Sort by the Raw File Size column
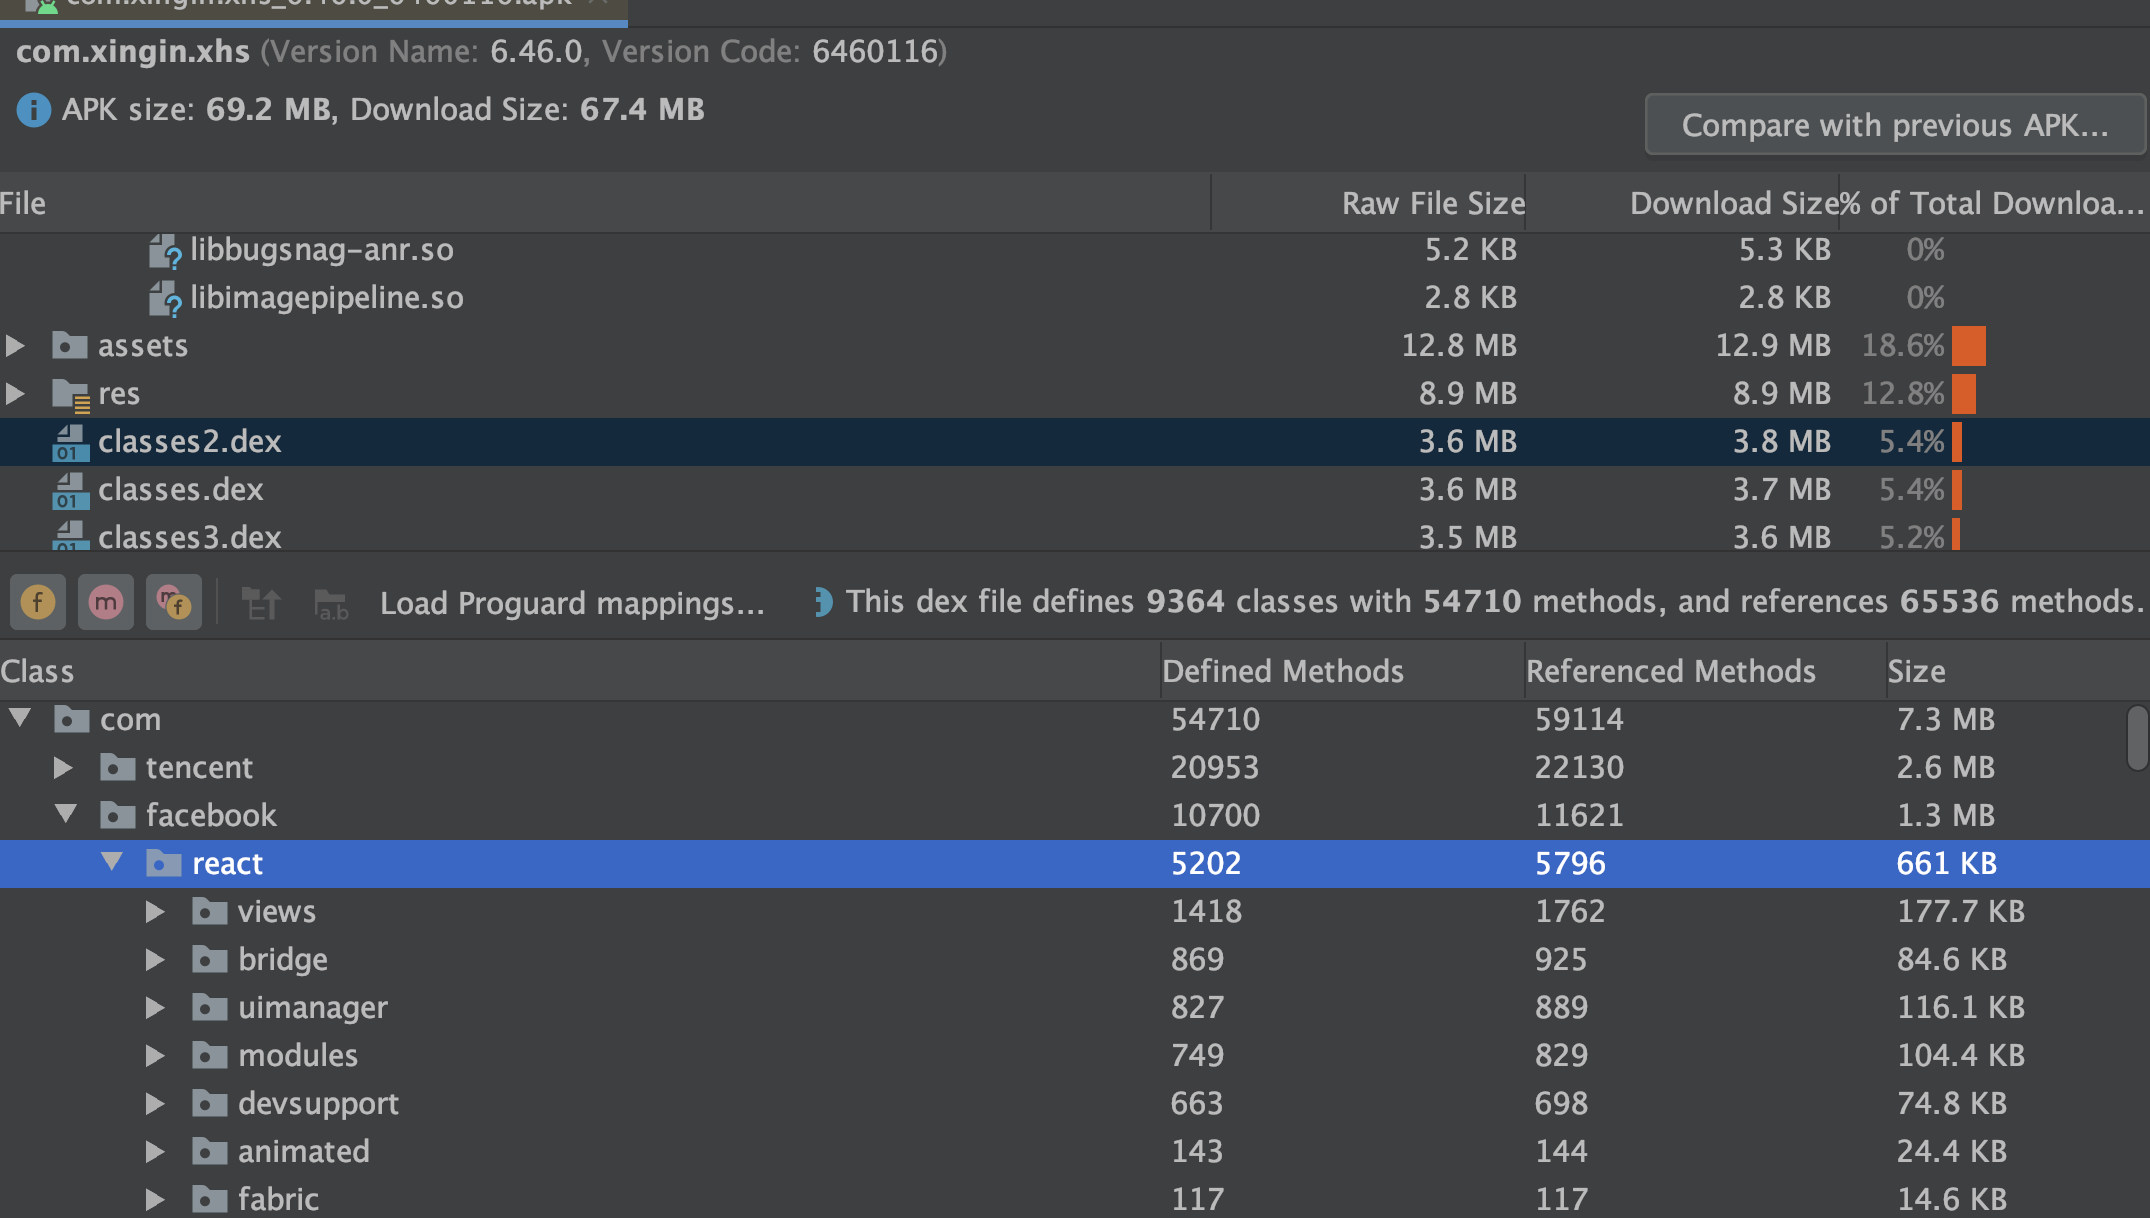2150x1218 pixels. click(1432, 203)
